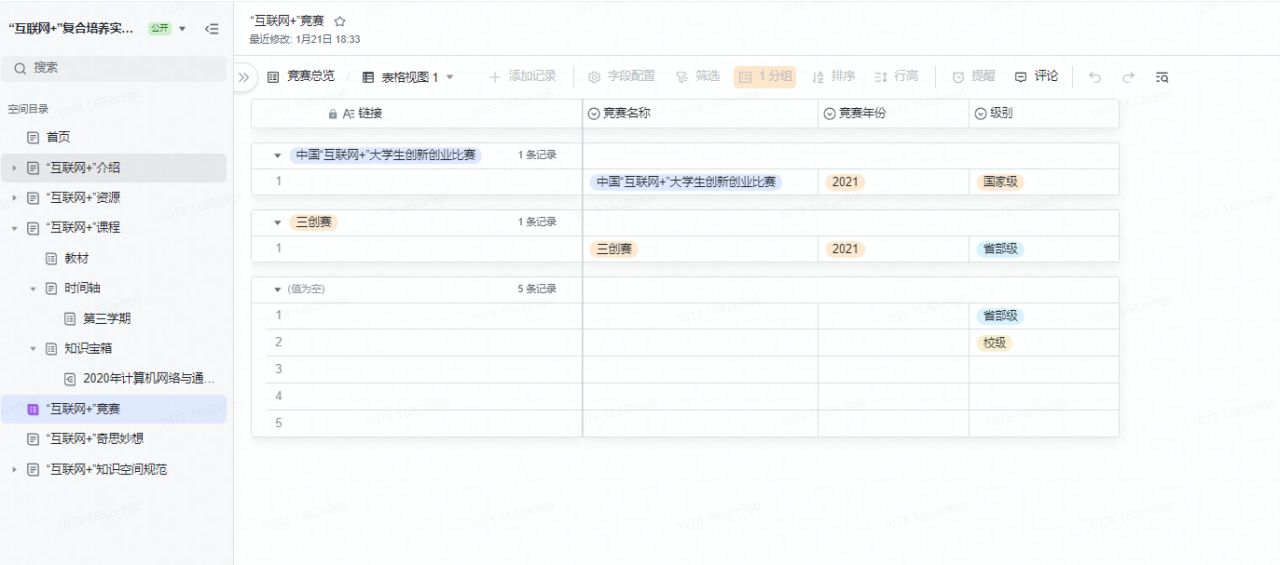The width and height of the screenshot is (1280, 565).
Task: Click the 5 条记录 count label
Action: (x=537, y=289)
